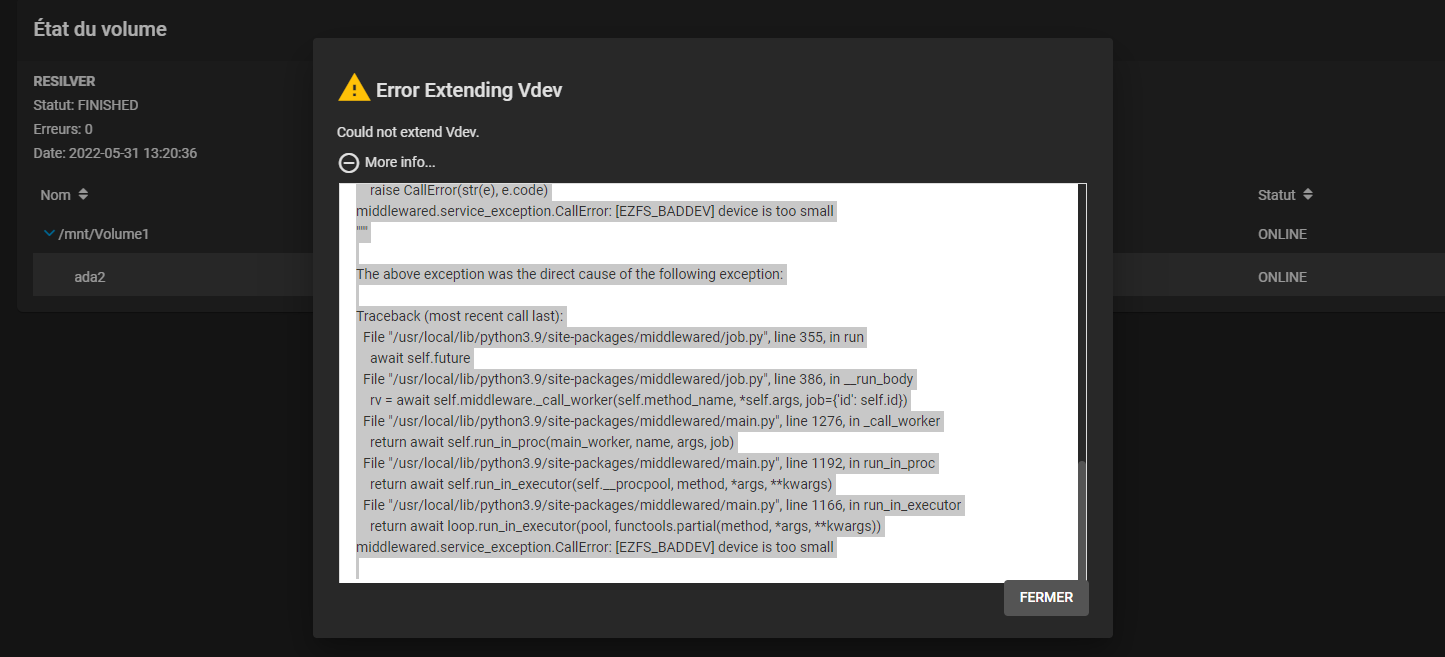Click the yellow warning triangle icon

coord(354,89)
